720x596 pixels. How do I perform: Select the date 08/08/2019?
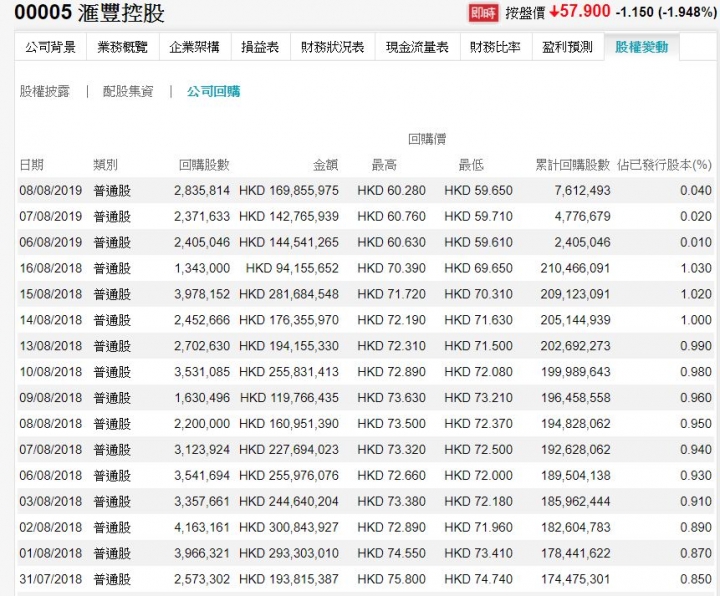point(51,191)
